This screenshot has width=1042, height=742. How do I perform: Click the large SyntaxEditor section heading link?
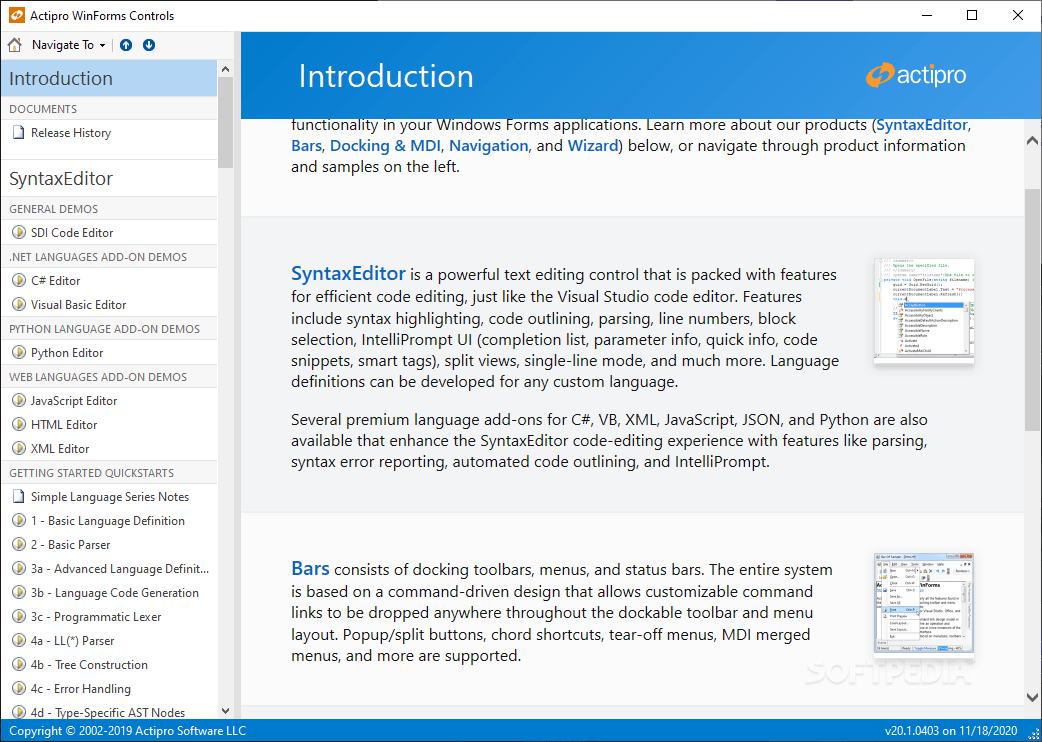click(348, 273)
